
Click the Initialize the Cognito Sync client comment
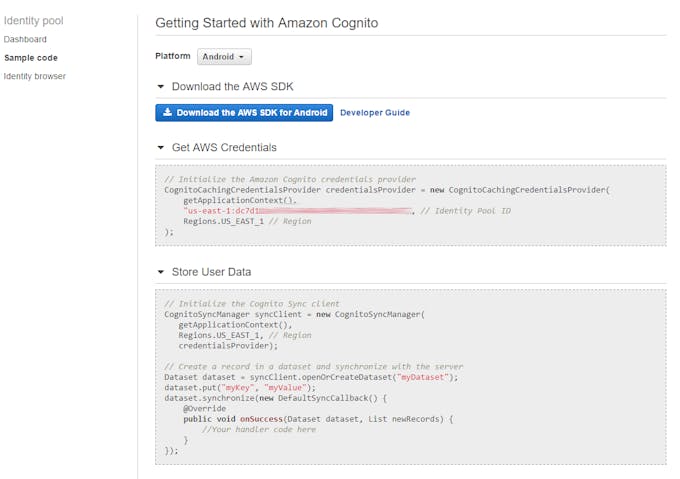coord(252,304)
